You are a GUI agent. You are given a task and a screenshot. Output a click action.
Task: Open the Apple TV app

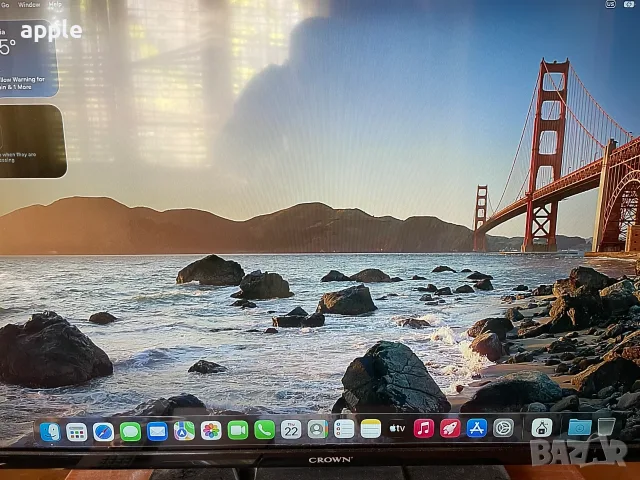pyautogui.click(x=397, y=429)
